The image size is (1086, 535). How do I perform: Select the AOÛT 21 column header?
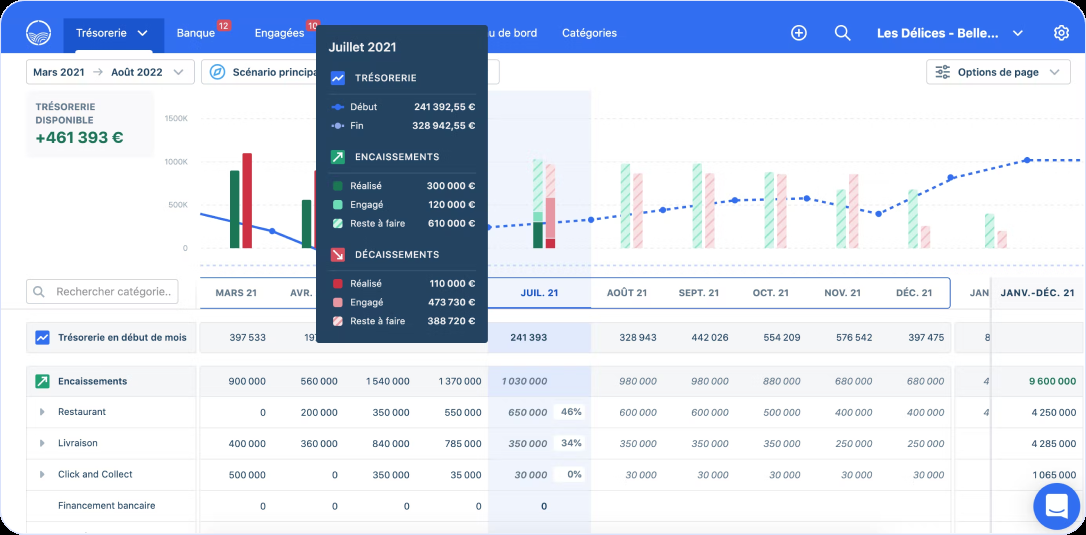(x=627, y=293)
